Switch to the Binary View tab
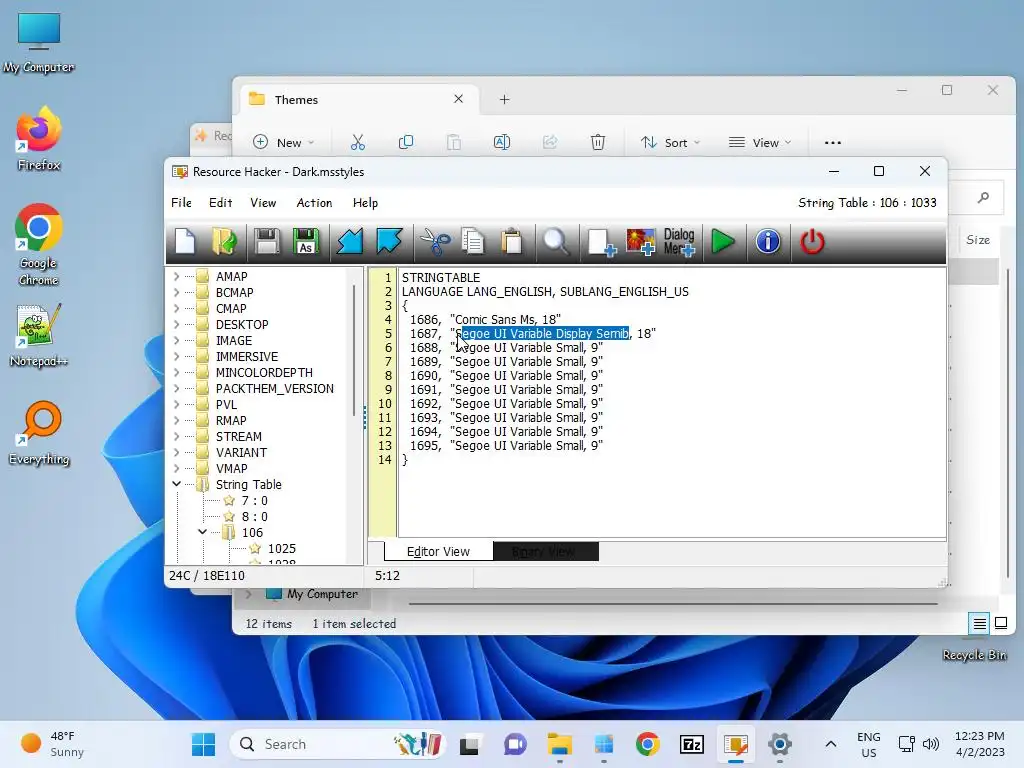This screenshot has width=1024, height=768. click(545, 551)
